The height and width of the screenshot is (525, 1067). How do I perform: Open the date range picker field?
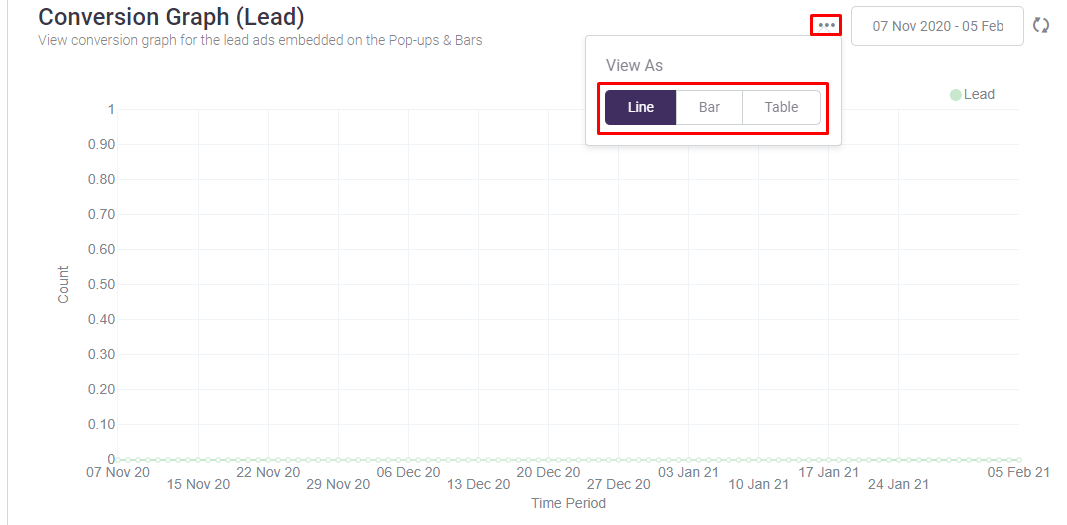pyautogui.click(x=937, y=26)
